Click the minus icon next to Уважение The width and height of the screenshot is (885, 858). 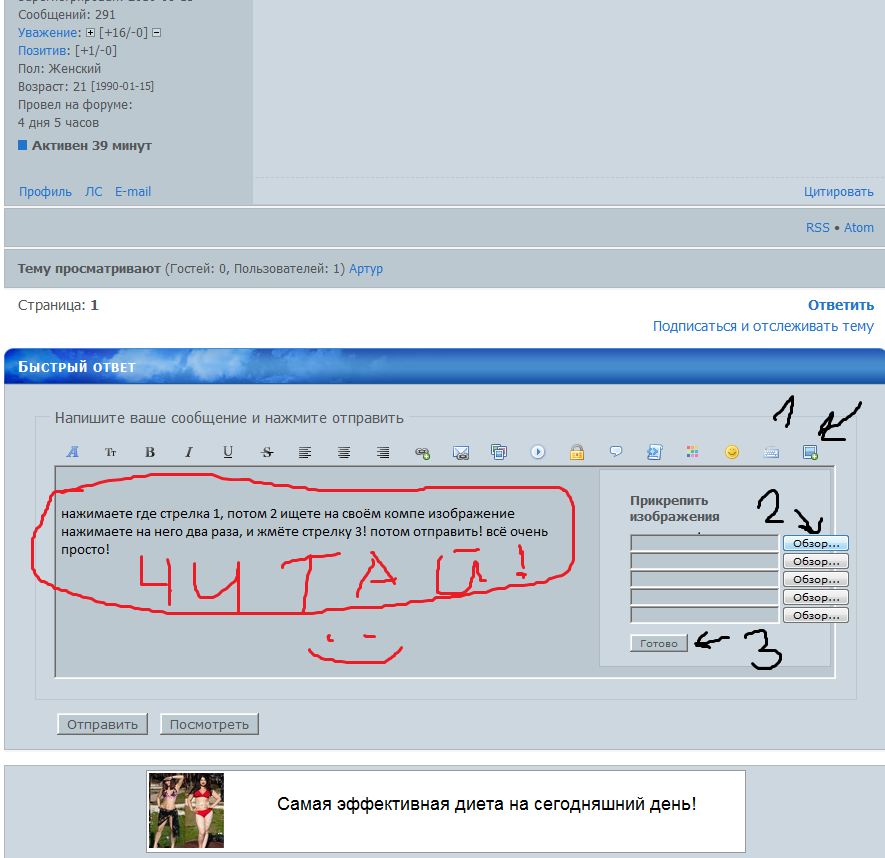pyautogui.click(x=157, y=33)
